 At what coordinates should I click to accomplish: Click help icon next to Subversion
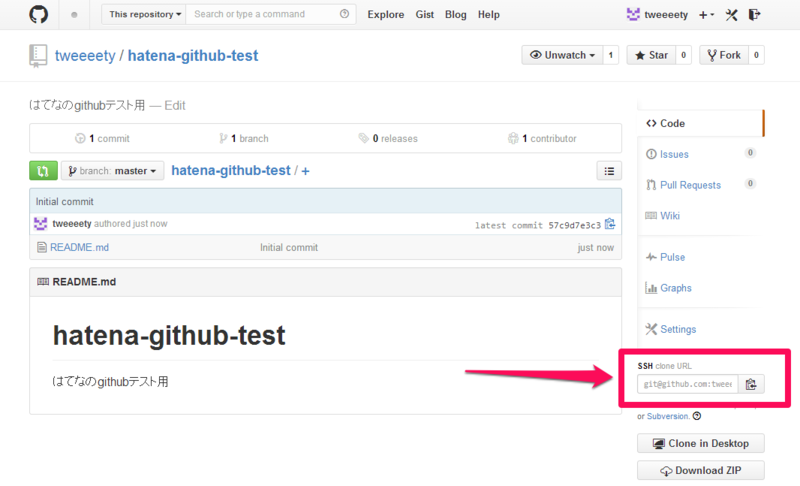(x=697, y=416)
